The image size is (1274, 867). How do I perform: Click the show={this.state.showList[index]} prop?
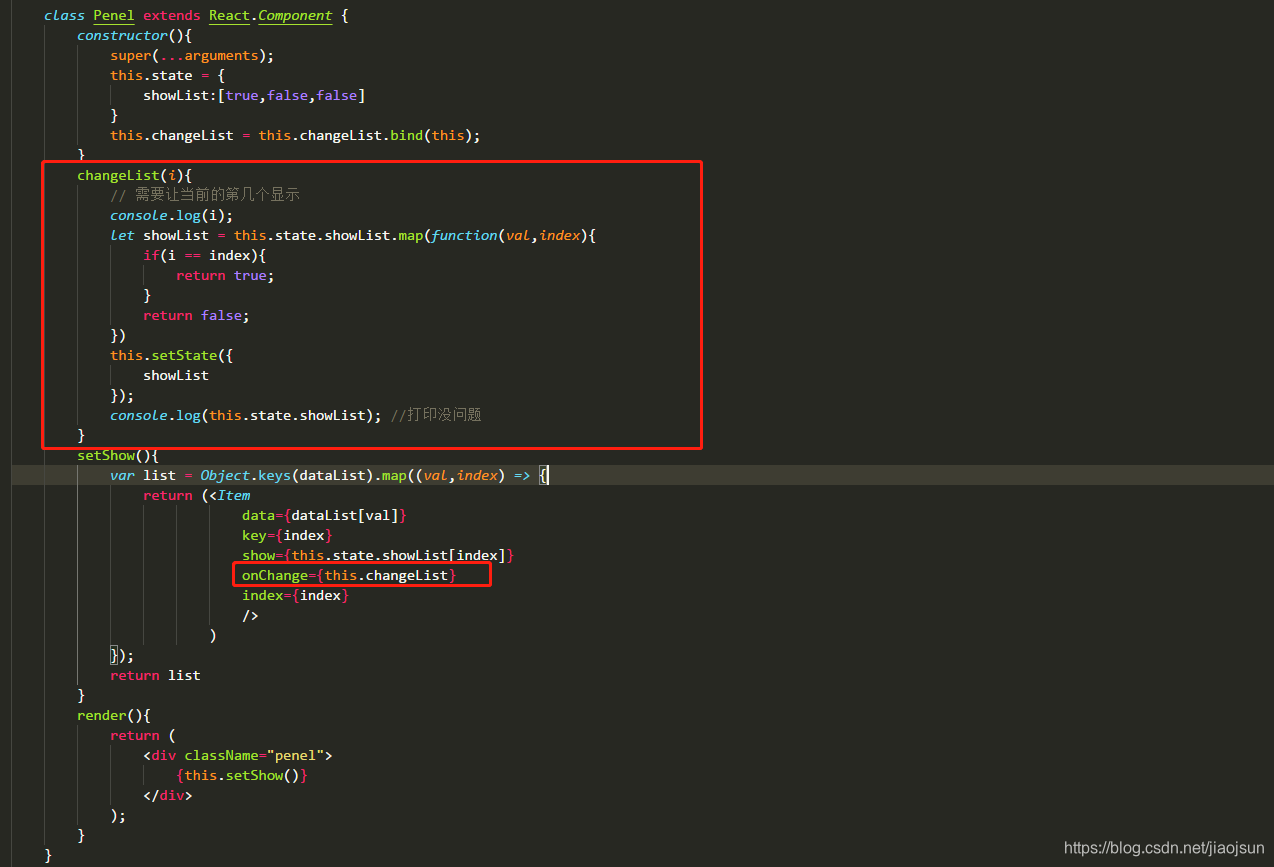coord(378,556)
